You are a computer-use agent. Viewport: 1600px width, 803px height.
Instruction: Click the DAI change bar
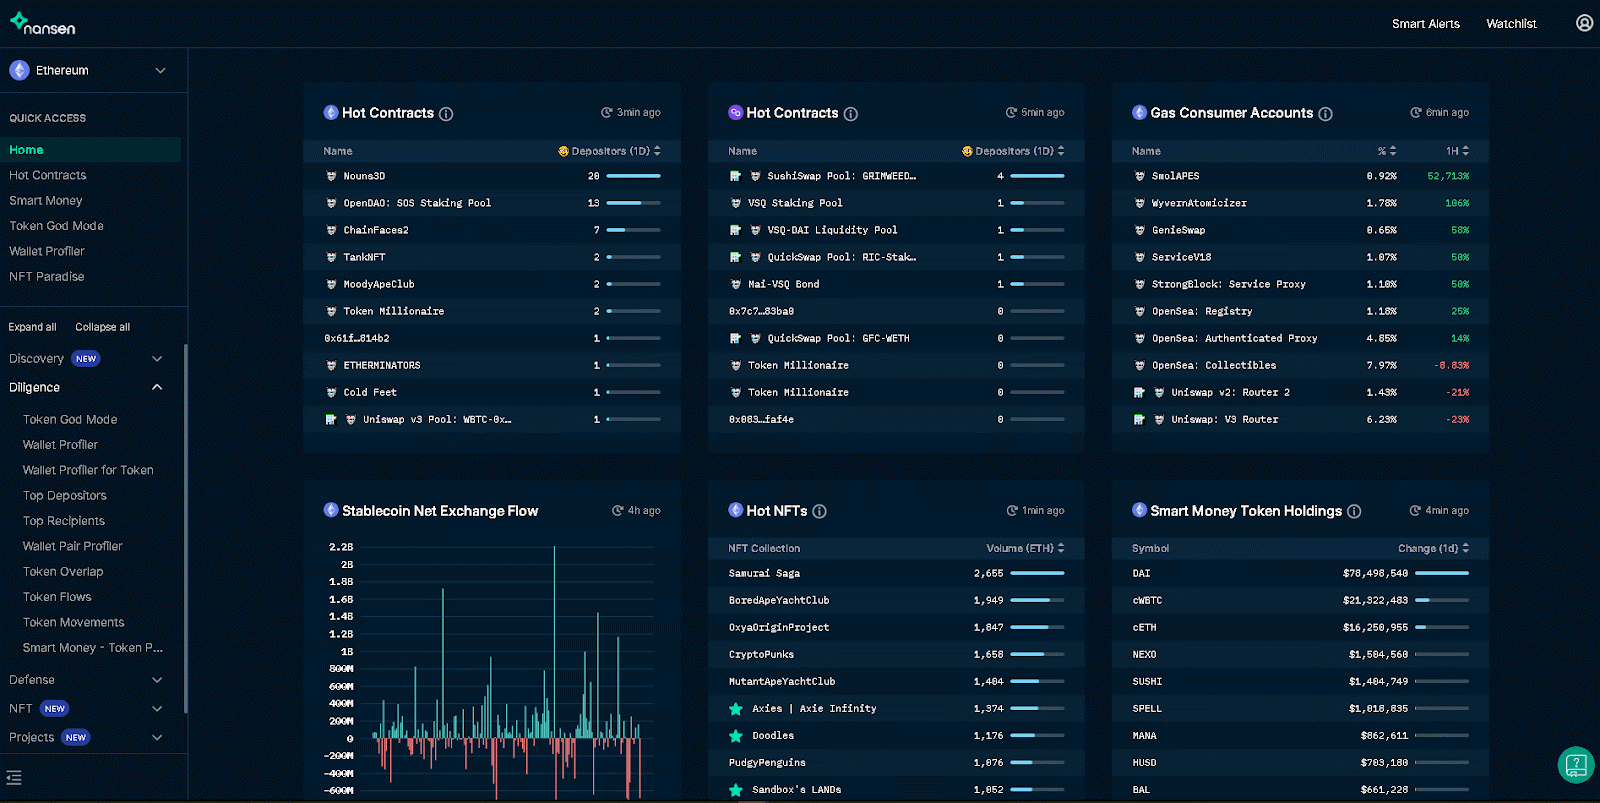tap(1442, 574)
